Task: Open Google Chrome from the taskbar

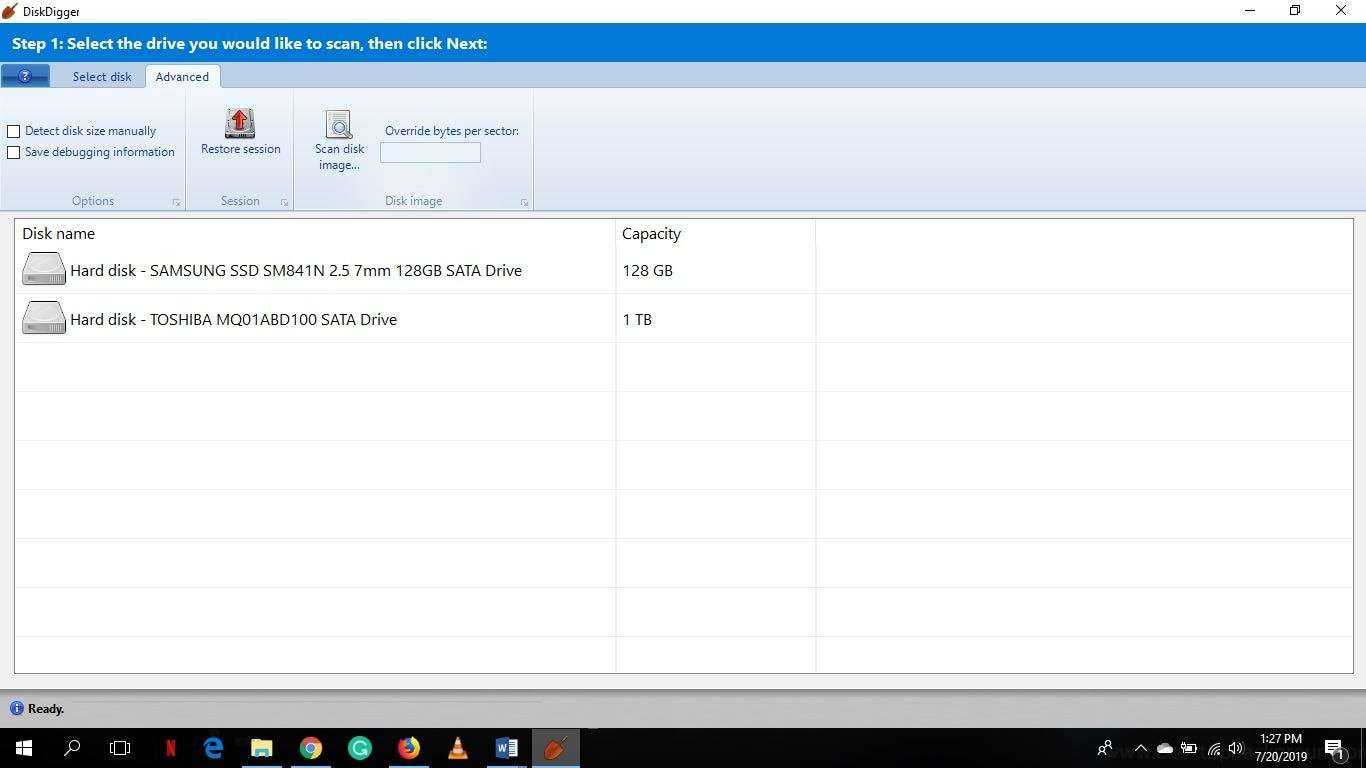Action: [x=311, y=748]
